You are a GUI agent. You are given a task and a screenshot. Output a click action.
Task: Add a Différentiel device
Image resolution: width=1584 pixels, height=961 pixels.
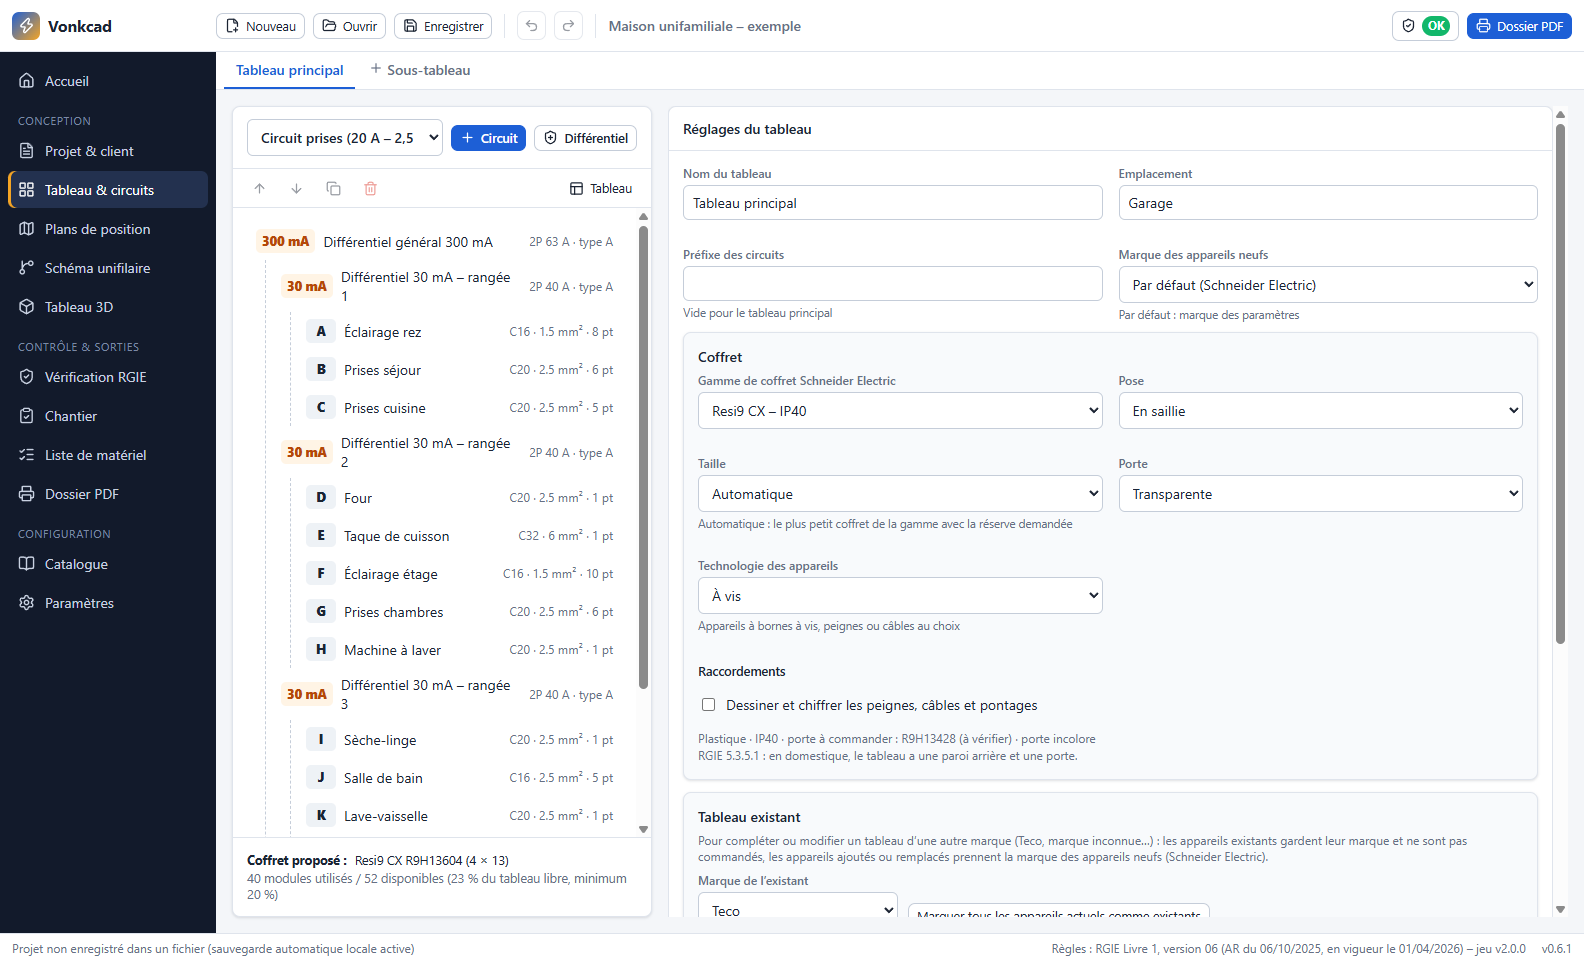pyautogui.click(x=586, y=138)
